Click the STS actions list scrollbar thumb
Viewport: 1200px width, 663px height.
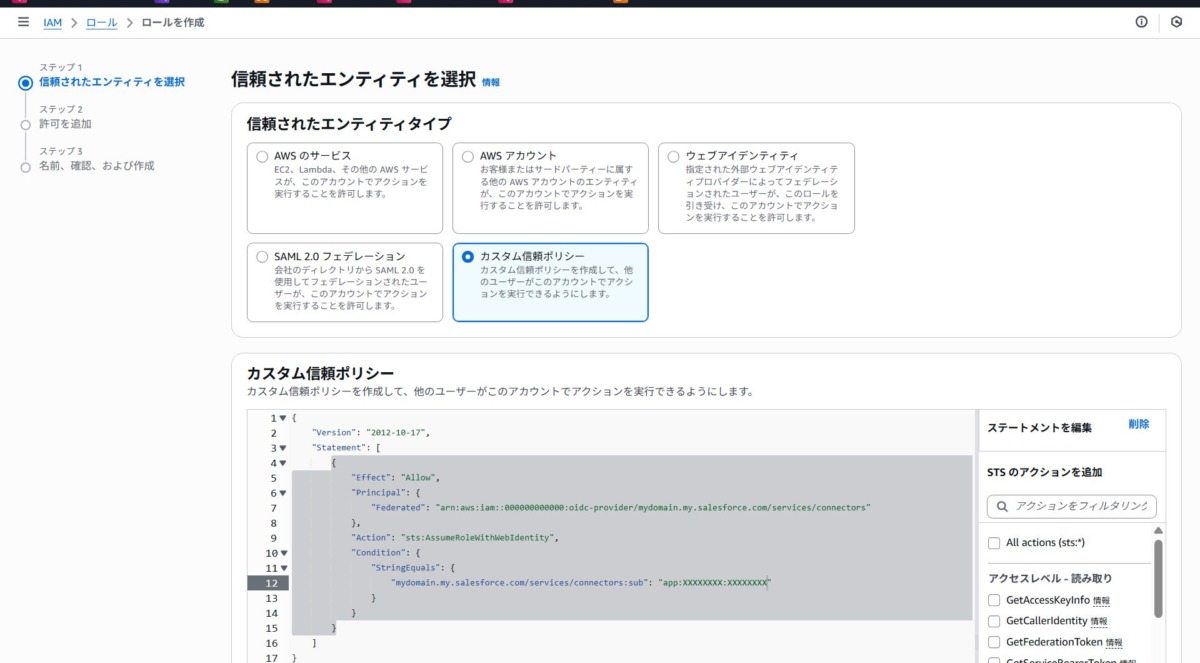click(1158, 578)
